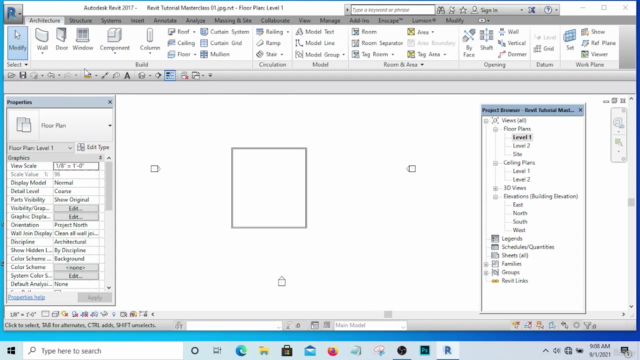Activate the Door tool
Image resolution: width=640 pixels, height=360 pixels.
pos(62,40)
